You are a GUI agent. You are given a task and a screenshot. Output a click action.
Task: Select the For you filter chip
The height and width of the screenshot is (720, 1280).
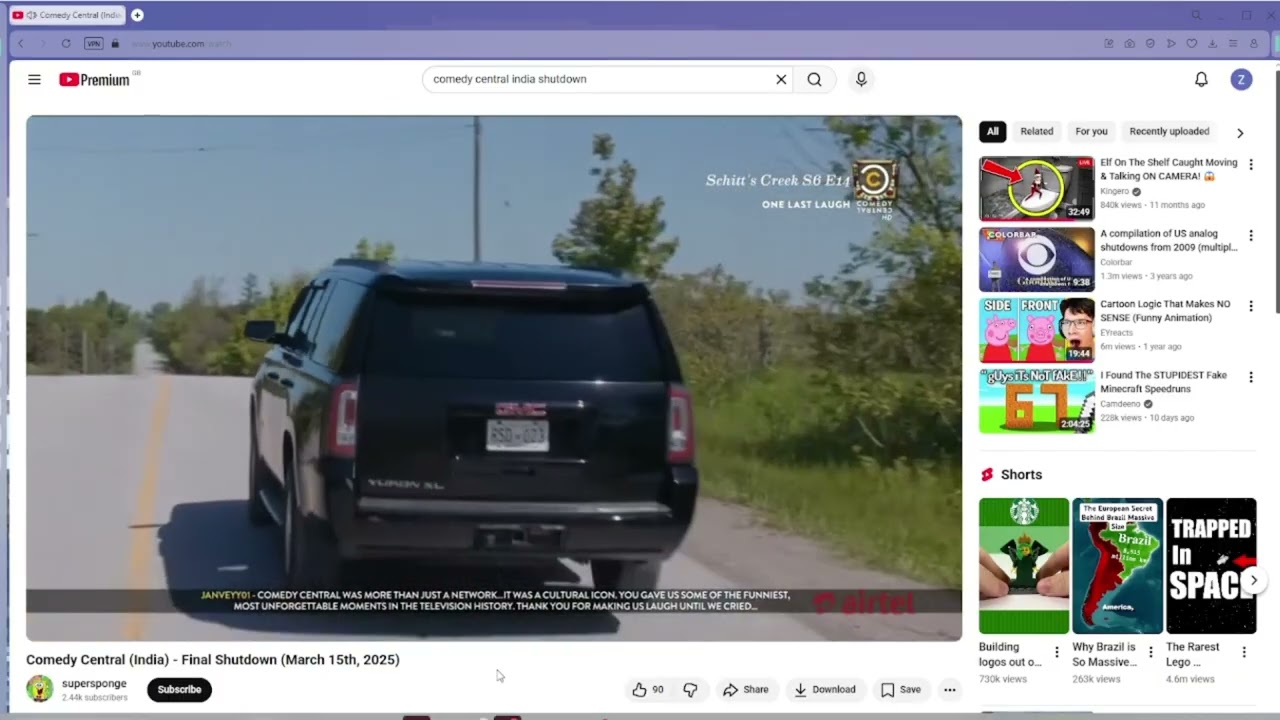click(x=1091, y=131)
